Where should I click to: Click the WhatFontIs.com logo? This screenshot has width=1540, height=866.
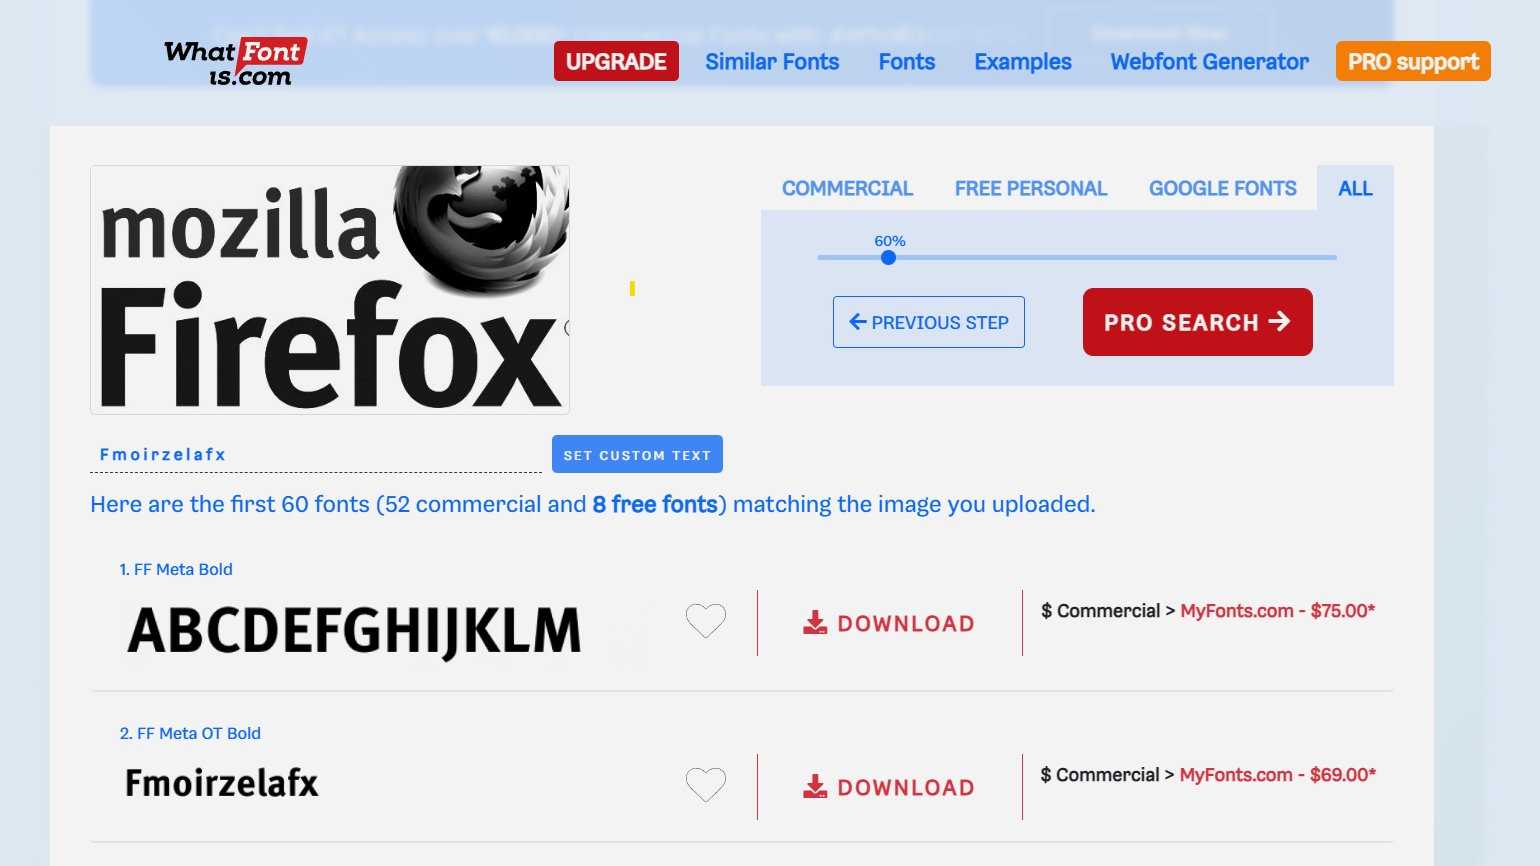(x=236, y=62)
